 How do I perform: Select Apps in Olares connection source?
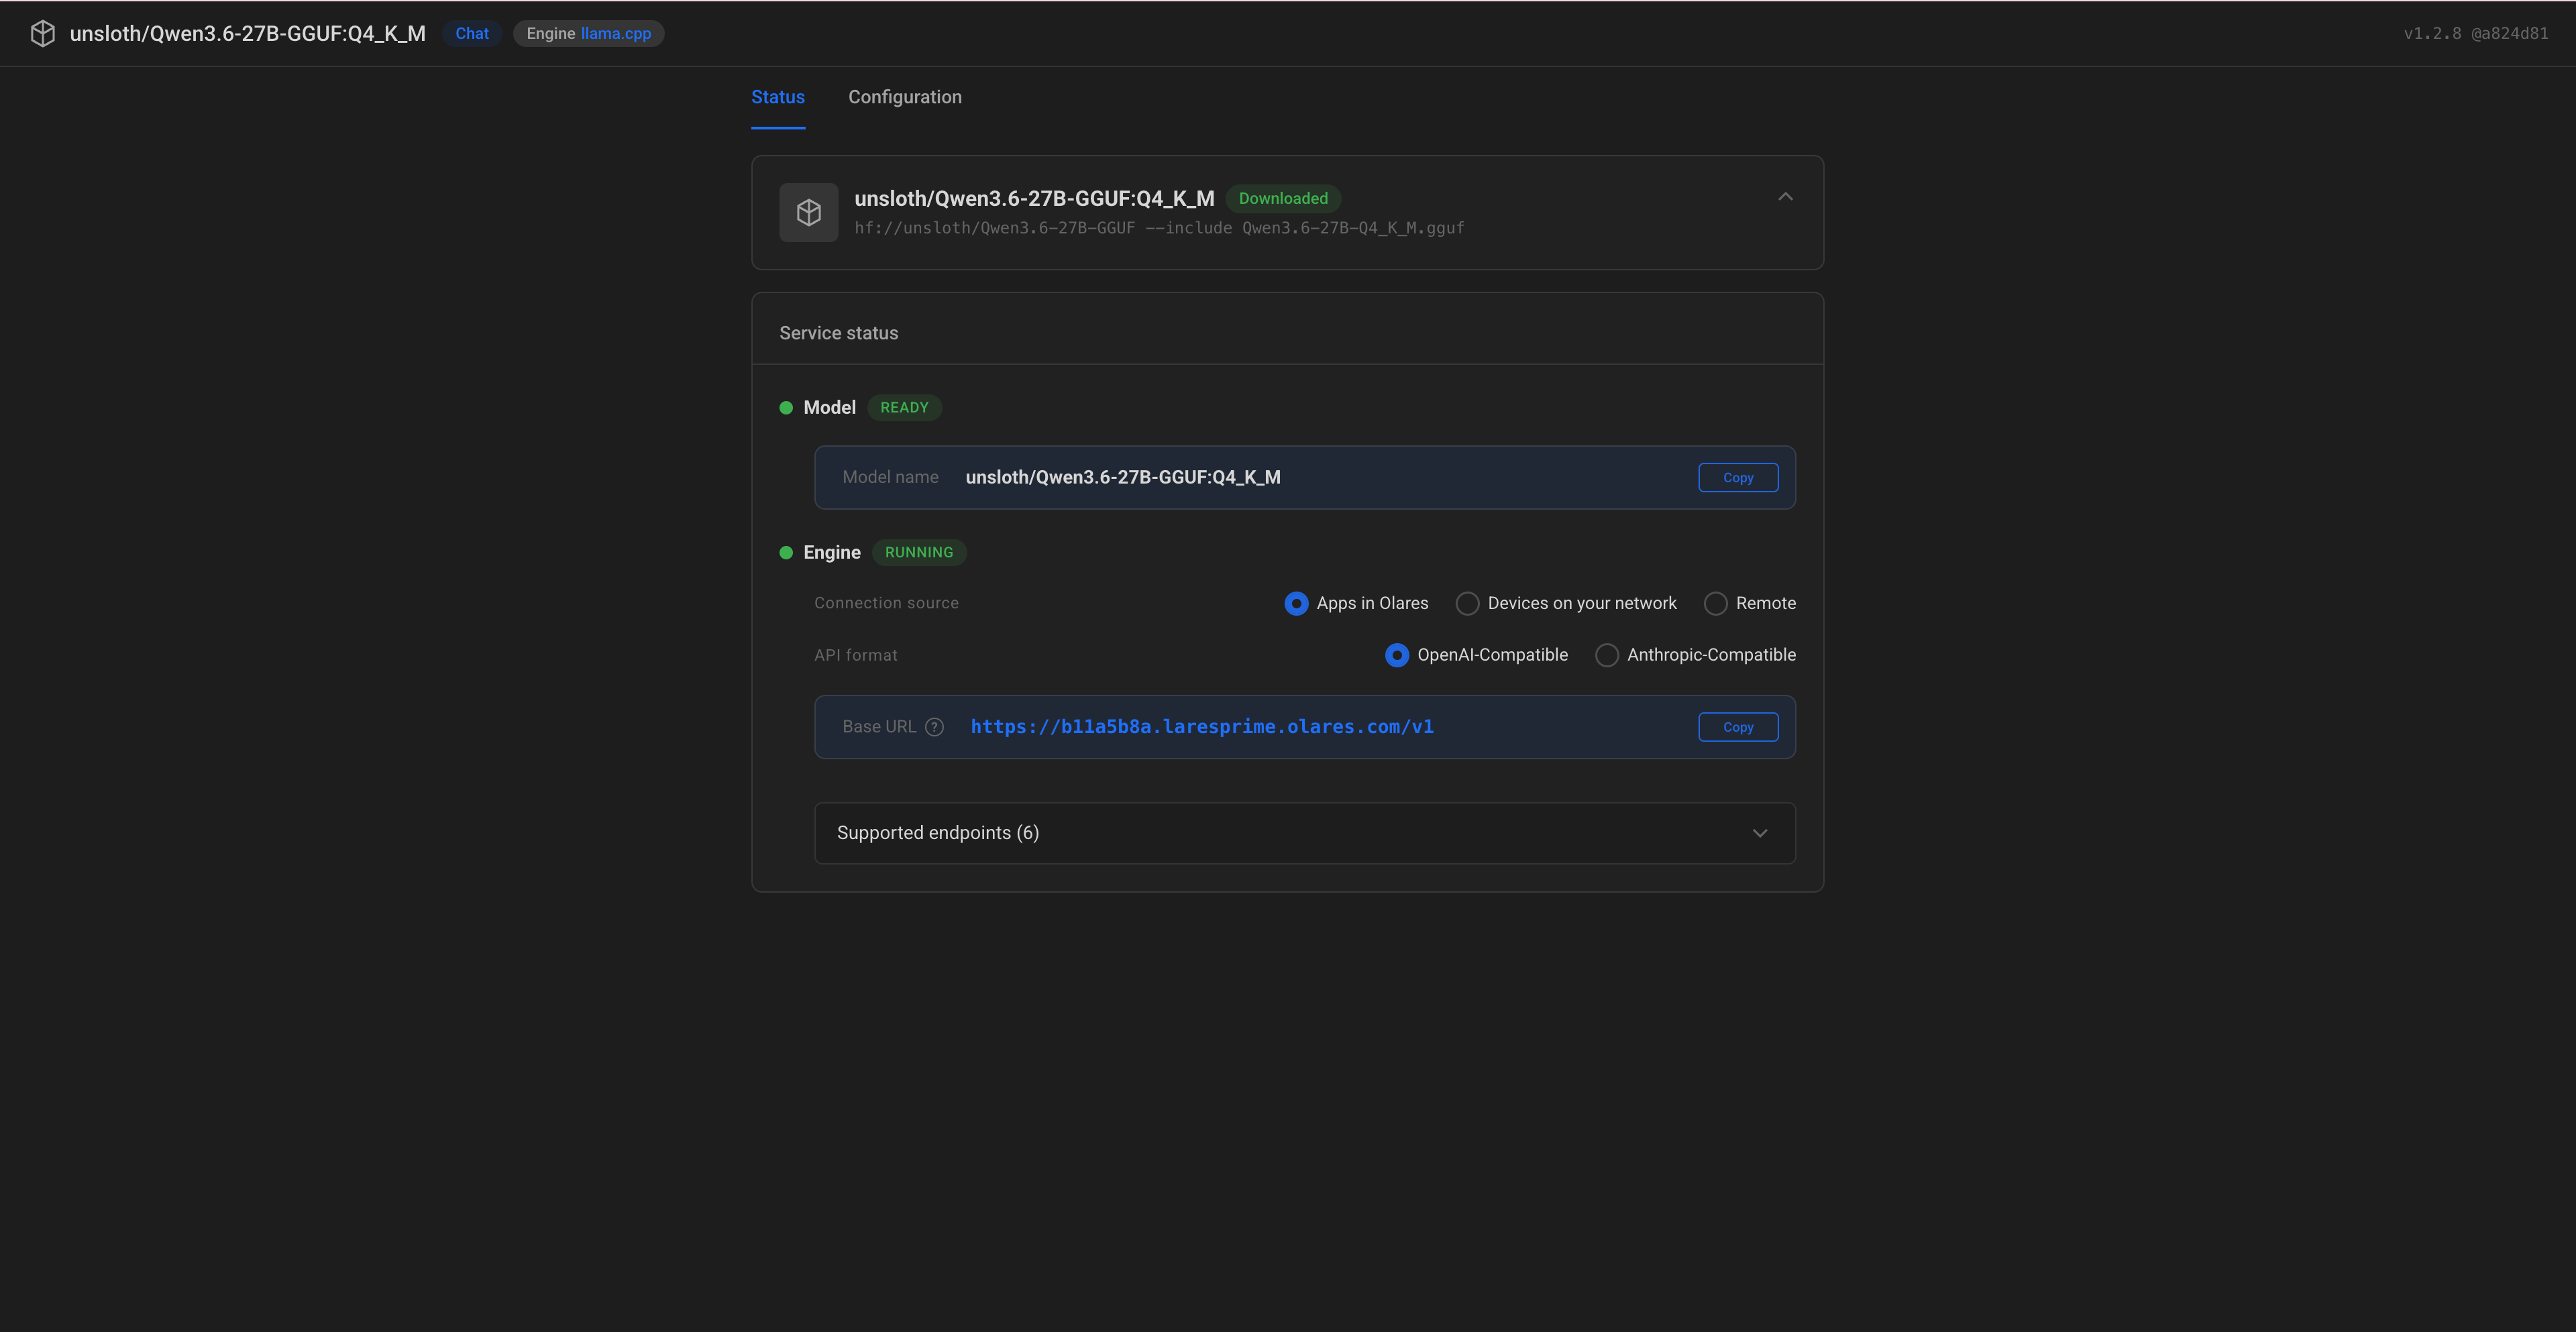[x=1296, y=603]
